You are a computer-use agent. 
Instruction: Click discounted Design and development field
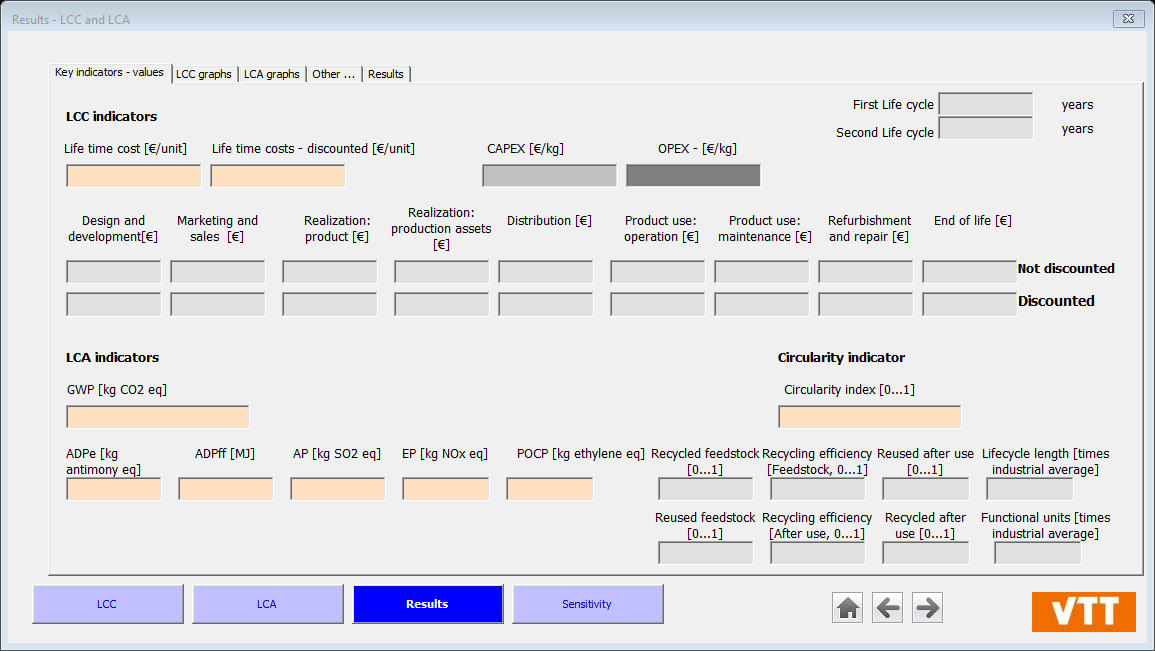pos(113,304)
